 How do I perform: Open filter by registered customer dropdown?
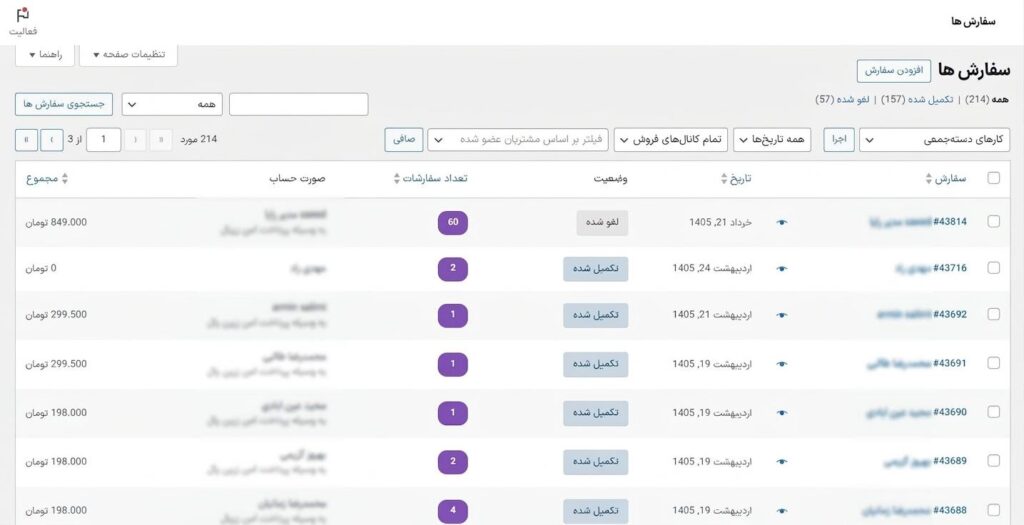tap(518, 140)
